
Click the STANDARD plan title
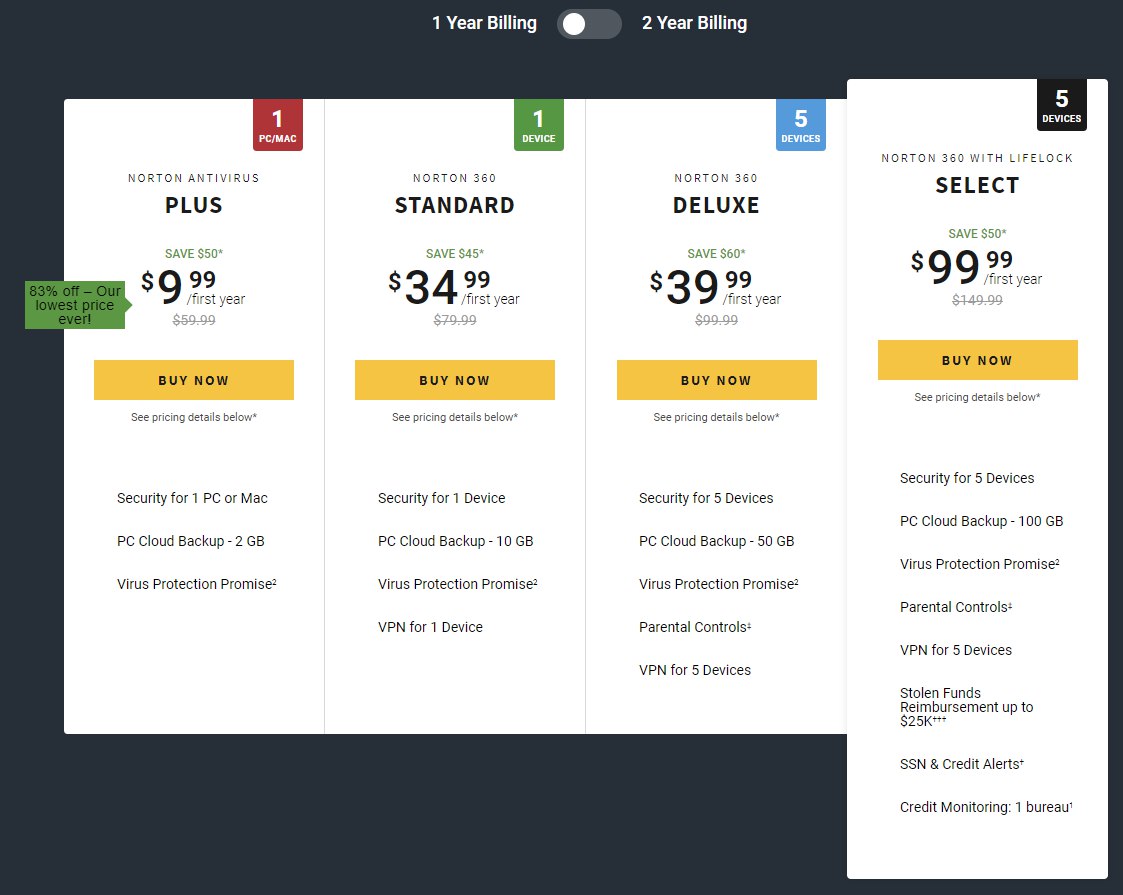point(455,205)
